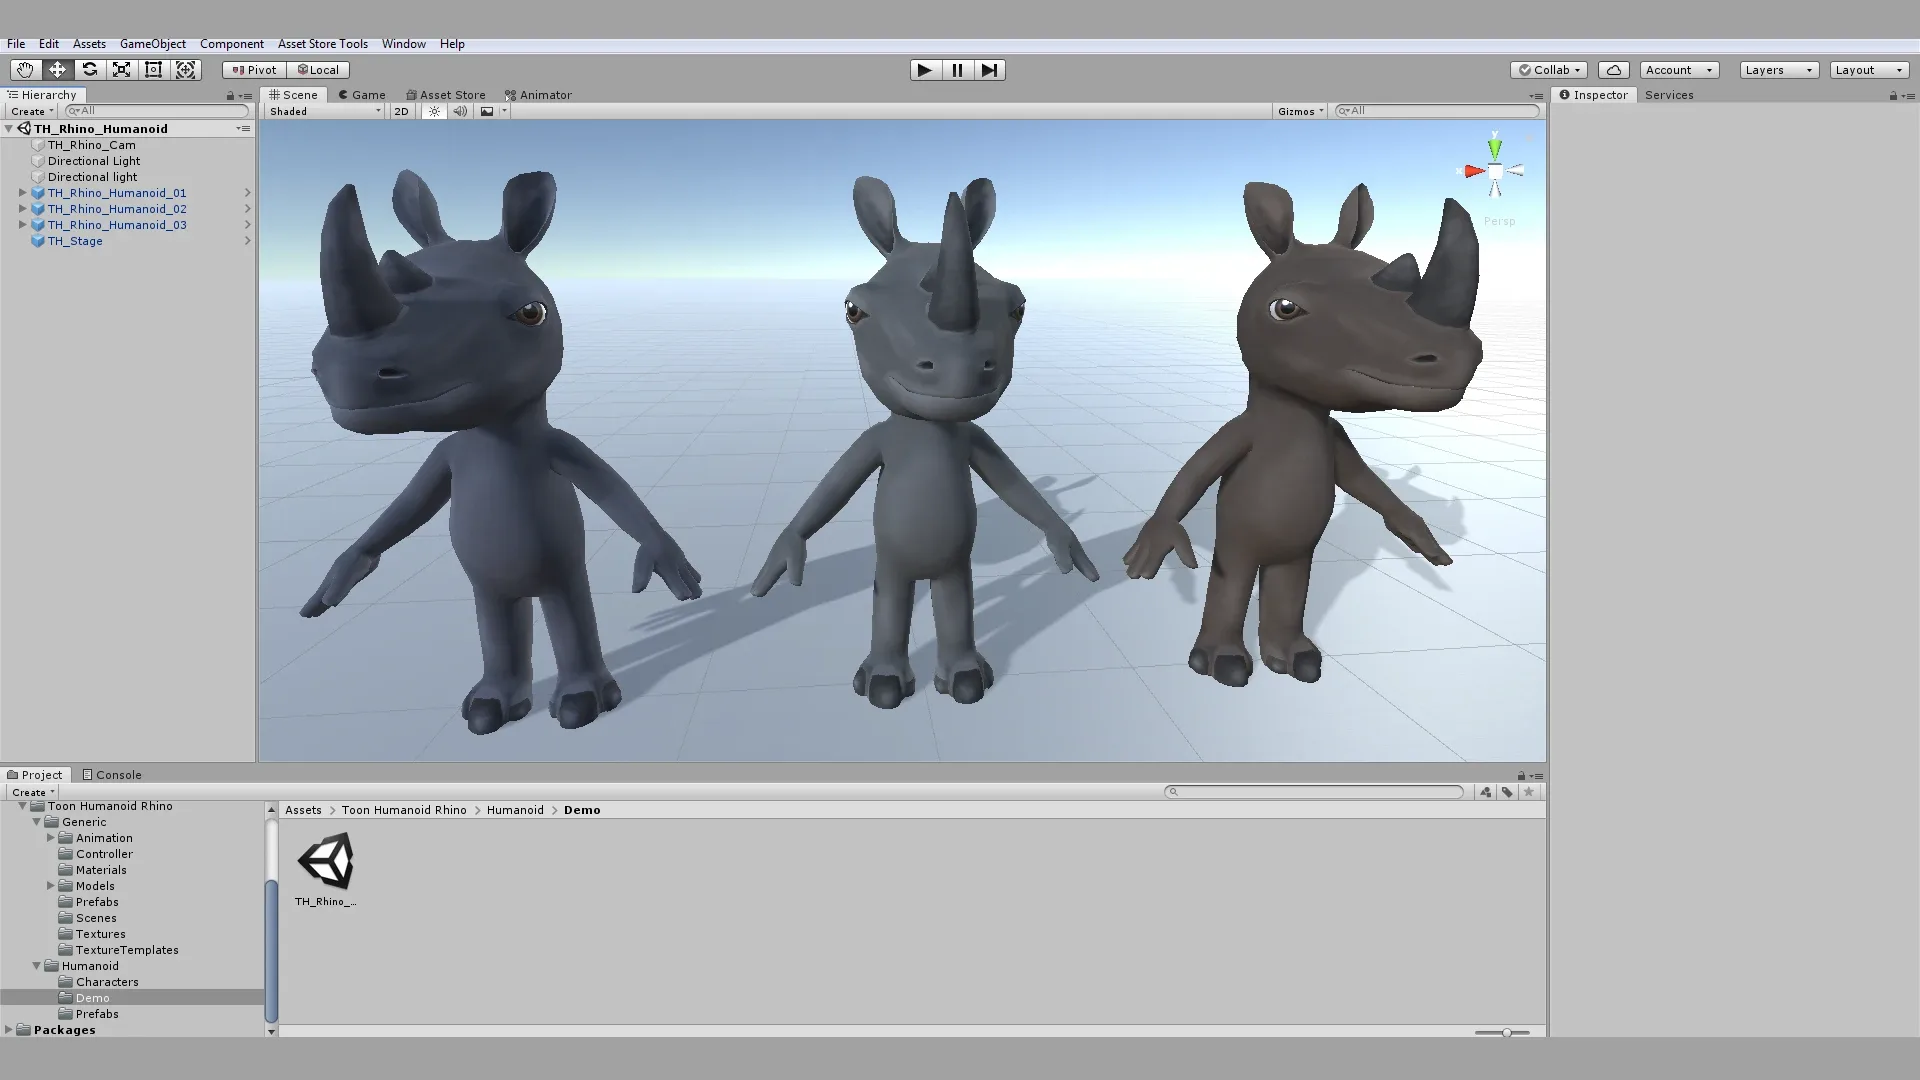Toggle the Project panel lock icon
The image size is (1920, 1080).
tap(1521, 776)
